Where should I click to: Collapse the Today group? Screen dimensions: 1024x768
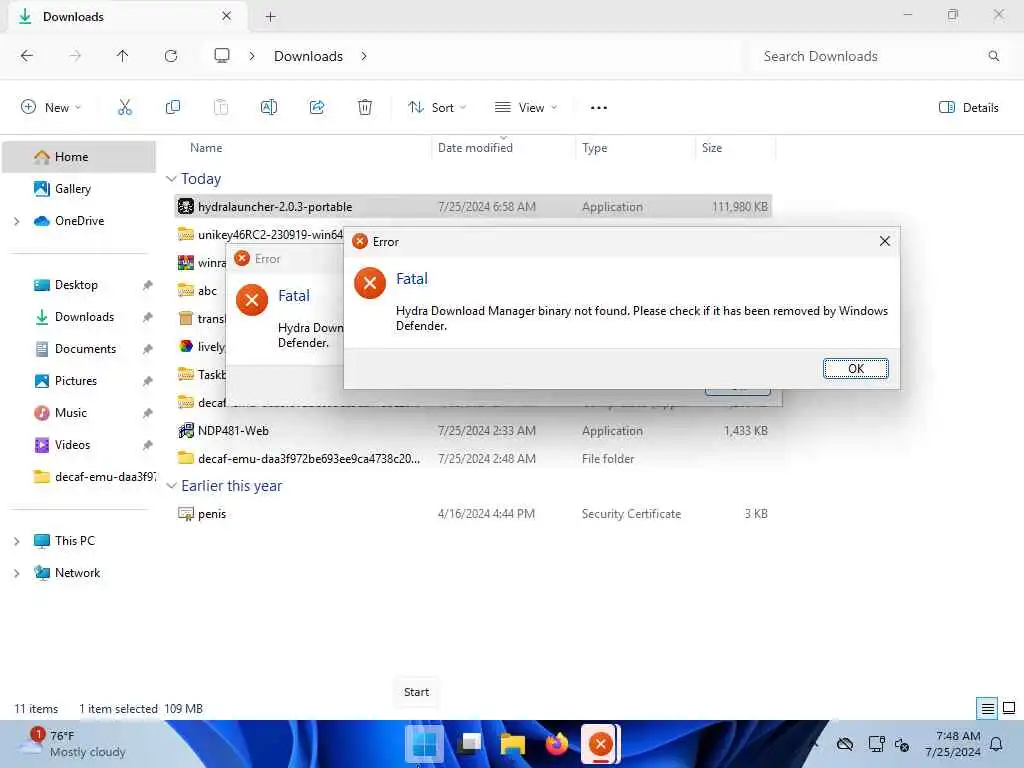(x=172, y=179)
